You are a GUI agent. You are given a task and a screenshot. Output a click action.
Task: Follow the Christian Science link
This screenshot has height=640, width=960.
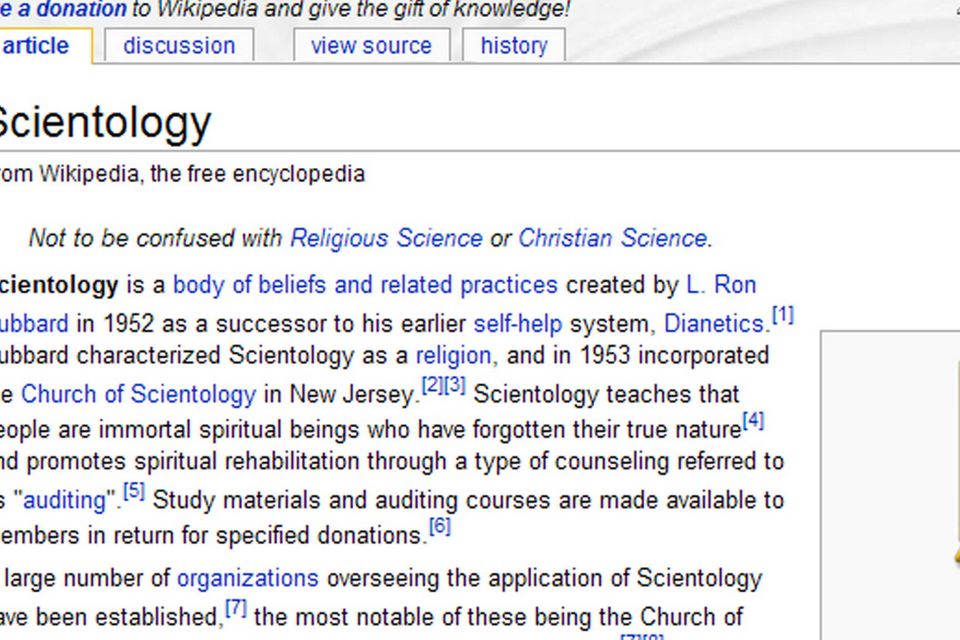612,238
